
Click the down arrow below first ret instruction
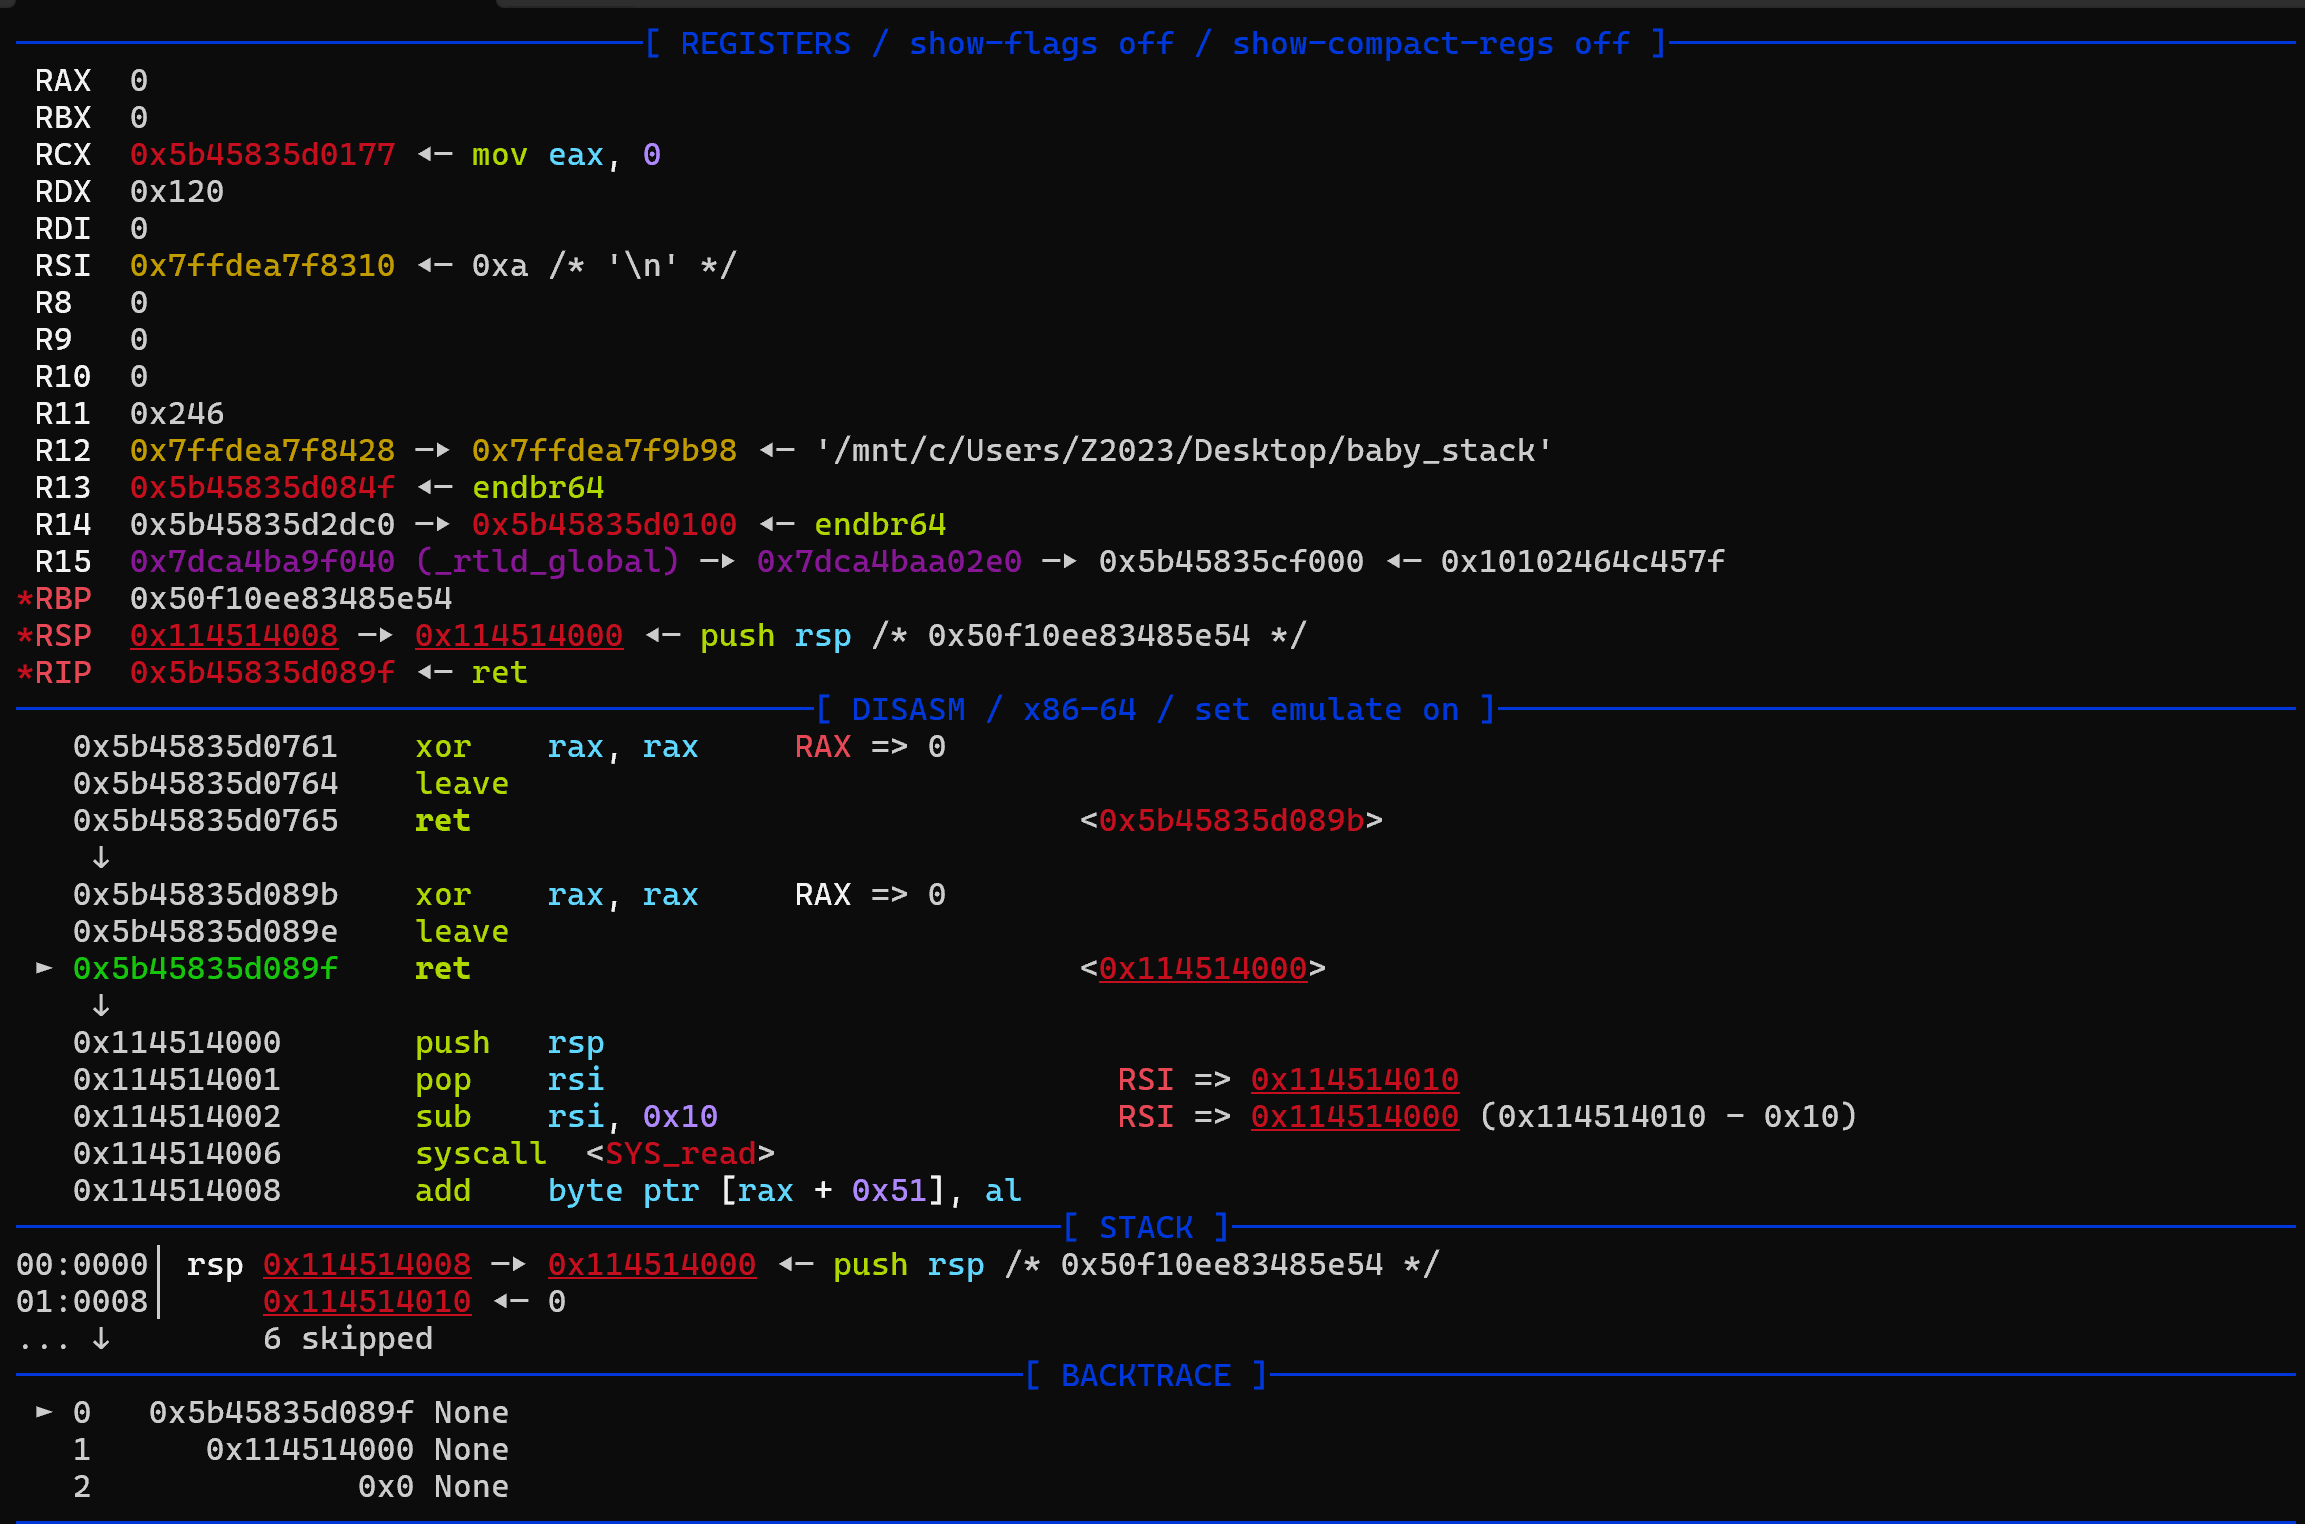click(x=100, y=857)
